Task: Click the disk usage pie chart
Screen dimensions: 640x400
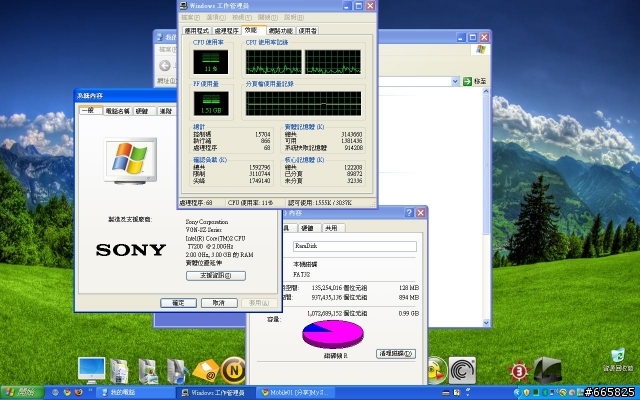Action: (x=333, y=334)
